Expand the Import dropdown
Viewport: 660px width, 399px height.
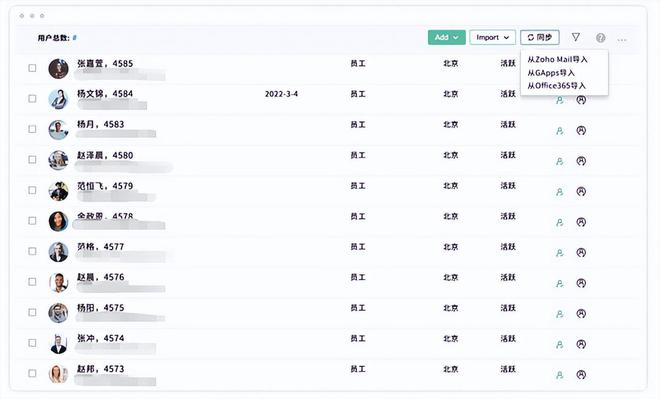pos(492,37)
